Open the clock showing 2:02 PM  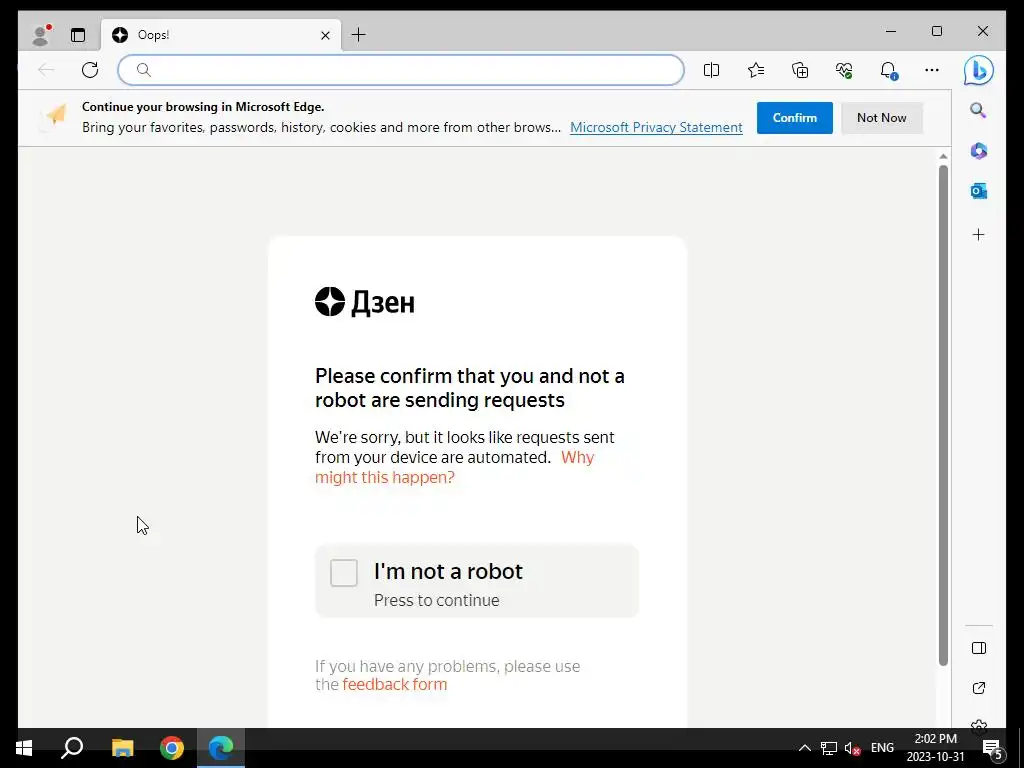pos(935,748)
